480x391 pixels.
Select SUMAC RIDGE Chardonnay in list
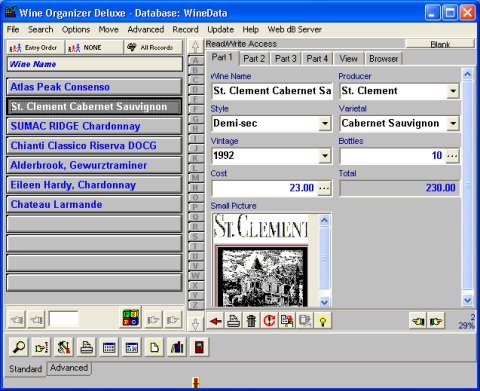click(x=94, y=126)
